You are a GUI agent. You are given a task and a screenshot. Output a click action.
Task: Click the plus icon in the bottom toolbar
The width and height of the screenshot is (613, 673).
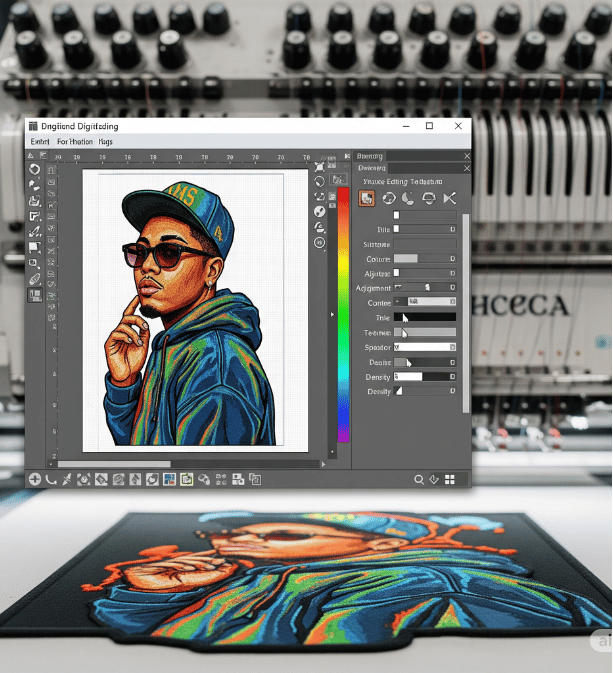click(35, 480)
